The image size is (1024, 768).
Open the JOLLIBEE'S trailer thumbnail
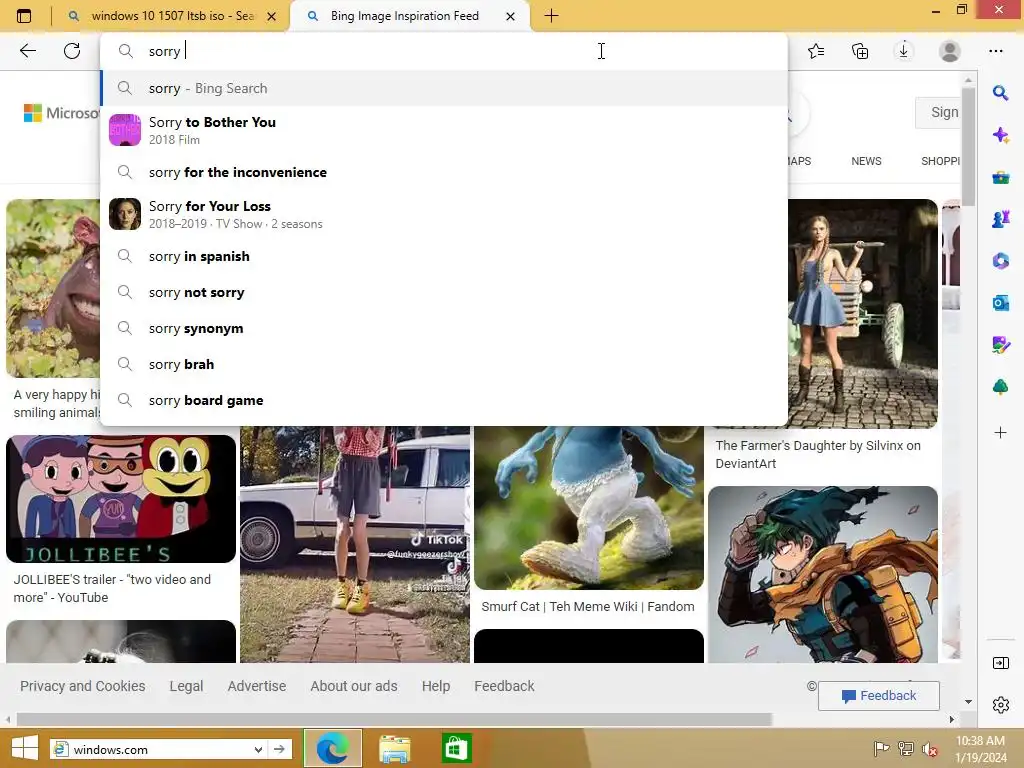(121, 499)
